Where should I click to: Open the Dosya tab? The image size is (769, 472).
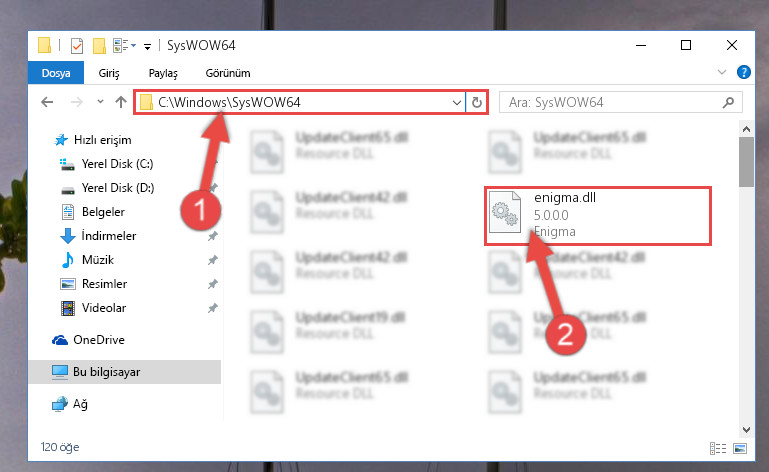[56, 73]
